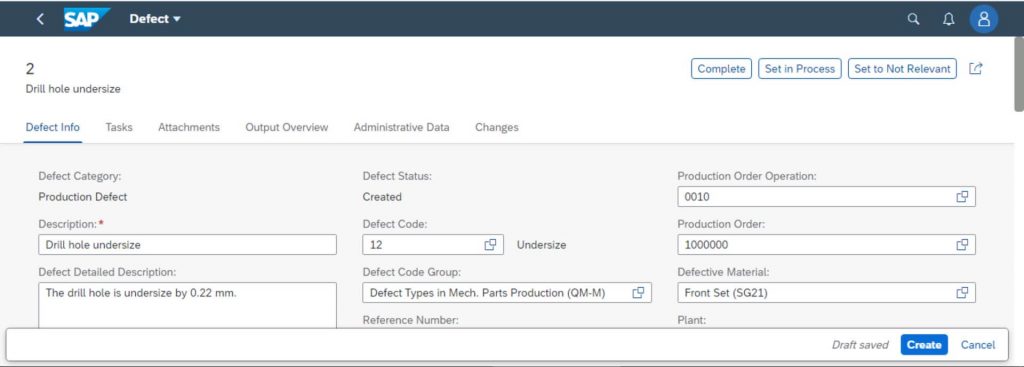Open value help for Defective Material
This screenshot has width=1024, height=367.
pyautogui.click(x=962, y=293)
